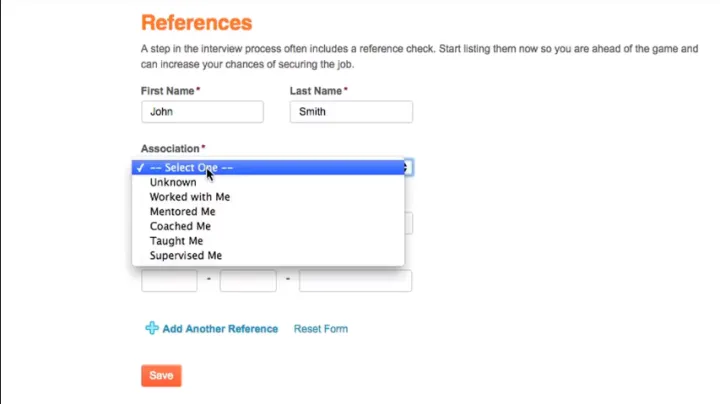720x404 pixels.
Task: Choose 'Coached Me' from the list
Action: click(179, 226)
